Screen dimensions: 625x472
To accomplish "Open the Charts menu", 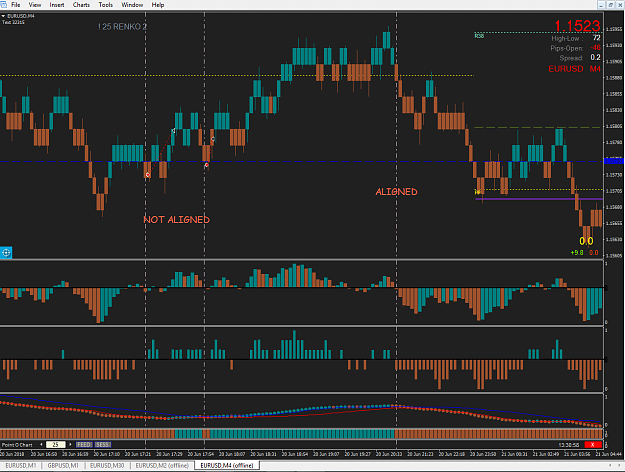I will pyautogui.click(x=81, y=5).
